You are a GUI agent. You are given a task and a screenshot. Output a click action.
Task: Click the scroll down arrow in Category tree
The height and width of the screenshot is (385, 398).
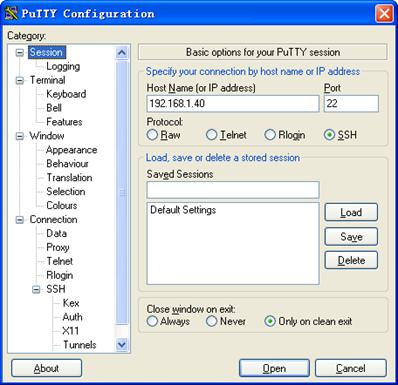pos(122,344)
